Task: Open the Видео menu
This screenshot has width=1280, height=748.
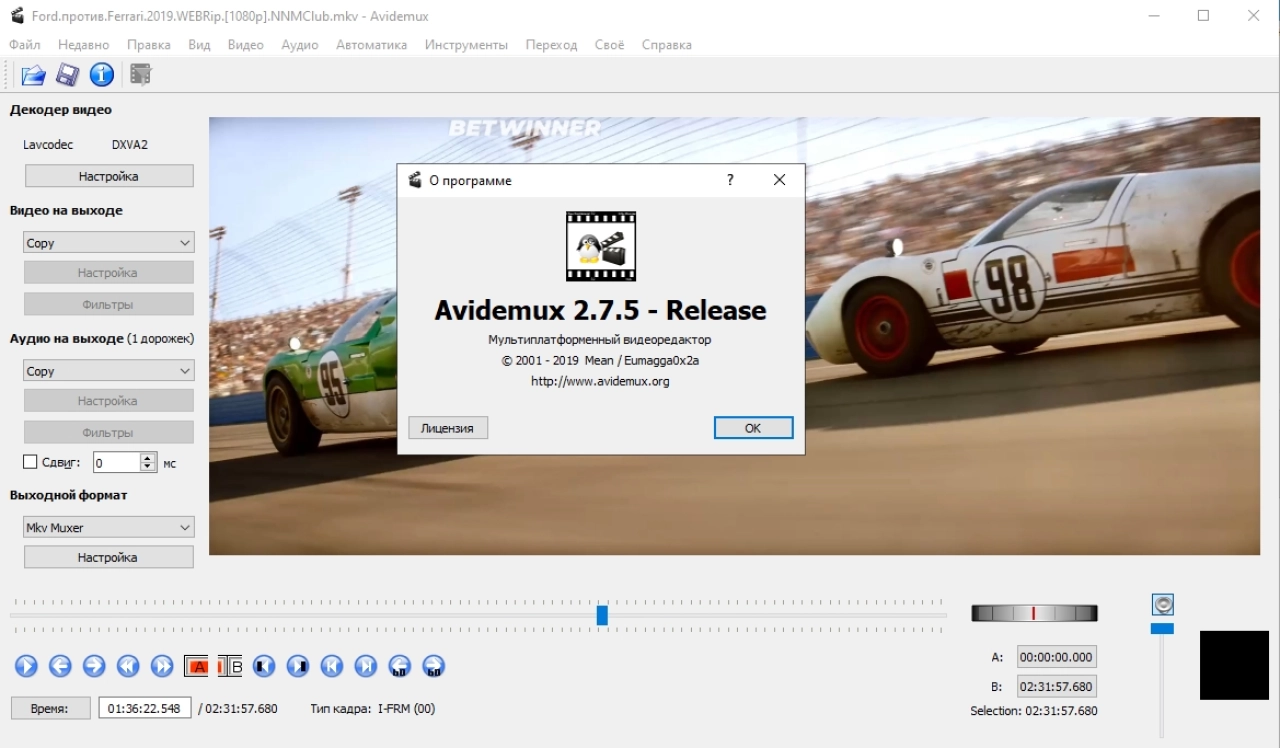Action: [246, 45]
